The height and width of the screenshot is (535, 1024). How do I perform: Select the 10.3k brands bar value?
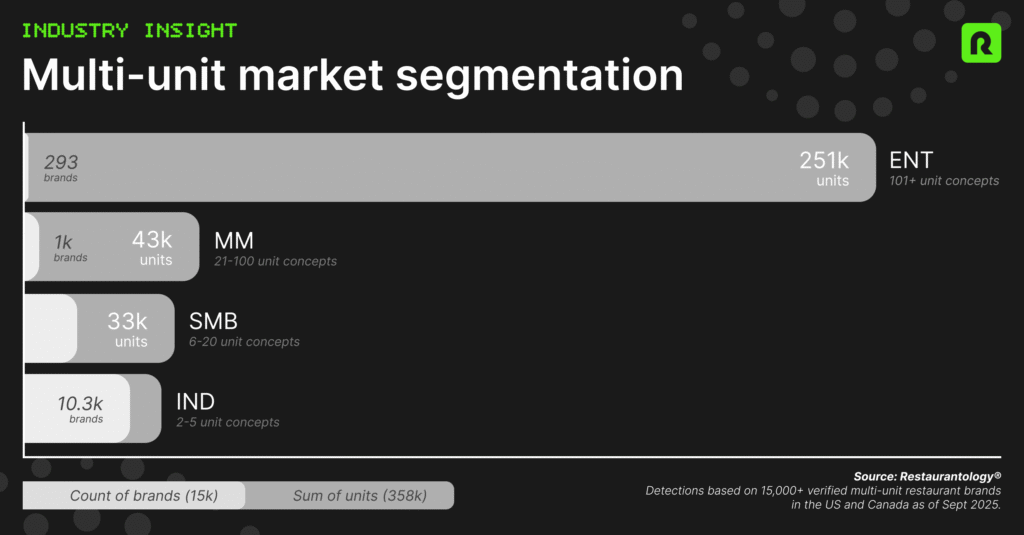(82, 408)
